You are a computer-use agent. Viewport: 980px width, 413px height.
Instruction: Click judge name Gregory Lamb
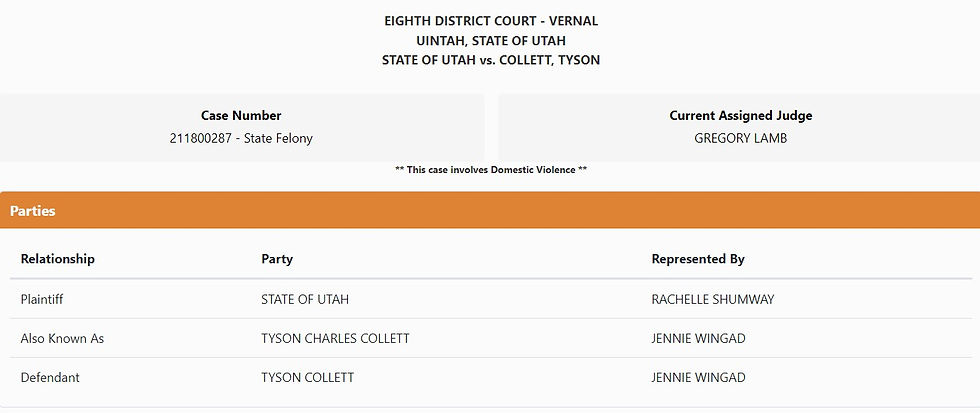(x=740, y=139)
